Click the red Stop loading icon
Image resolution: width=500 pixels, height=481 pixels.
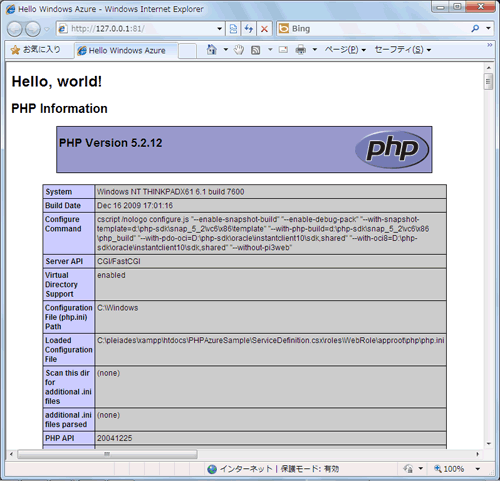(x=264, y=29)
